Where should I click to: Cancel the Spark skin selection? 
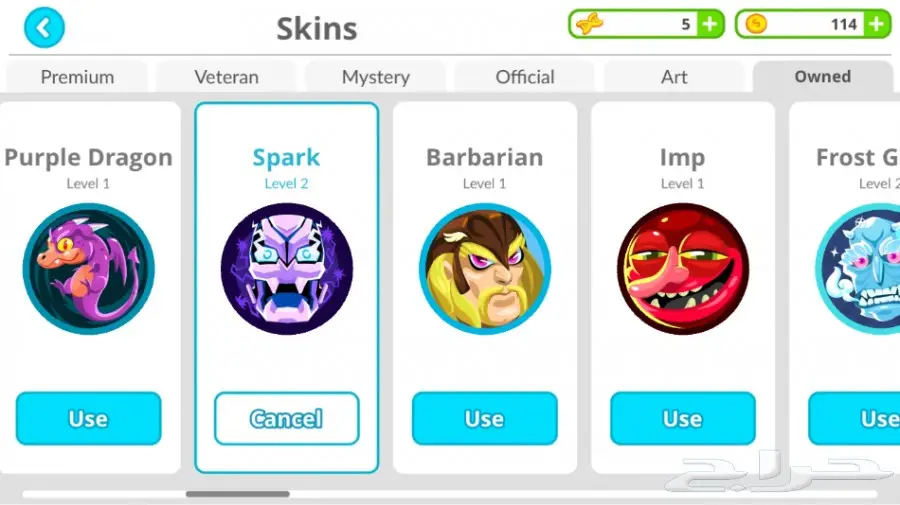286,418
